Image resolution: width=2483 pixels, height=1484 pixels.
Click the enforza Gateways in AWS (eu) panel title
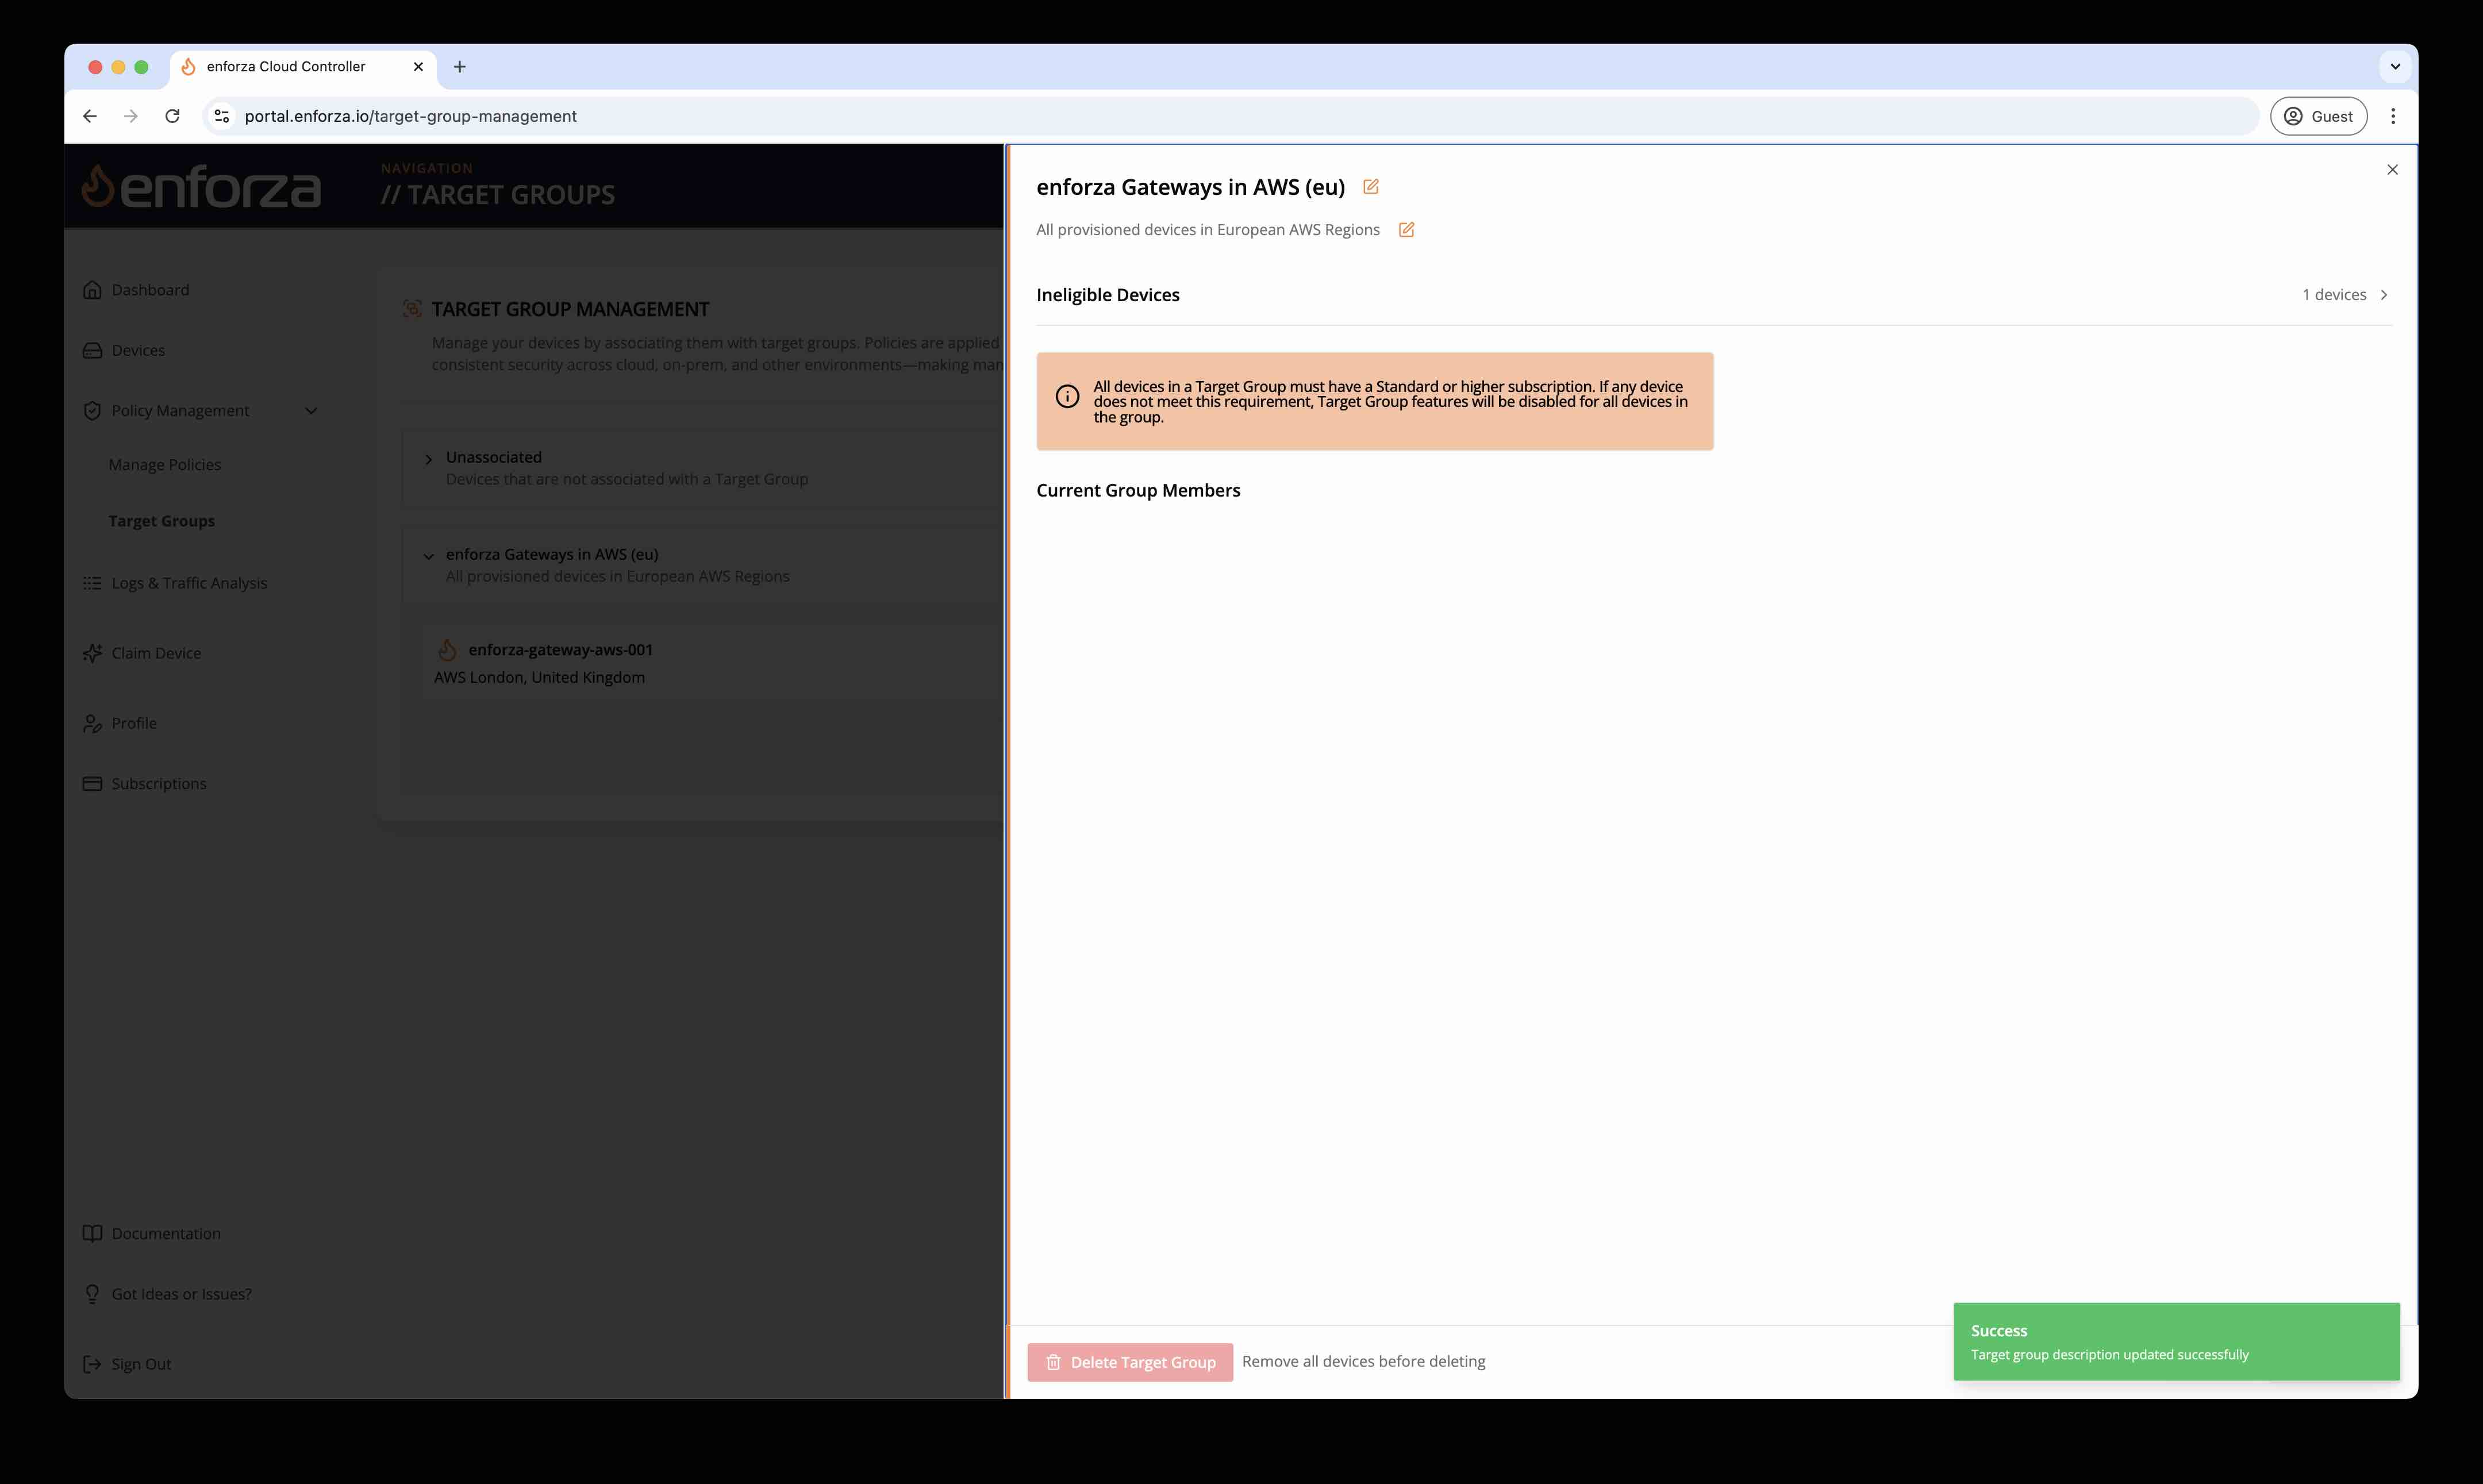[x=1190, y=187]
